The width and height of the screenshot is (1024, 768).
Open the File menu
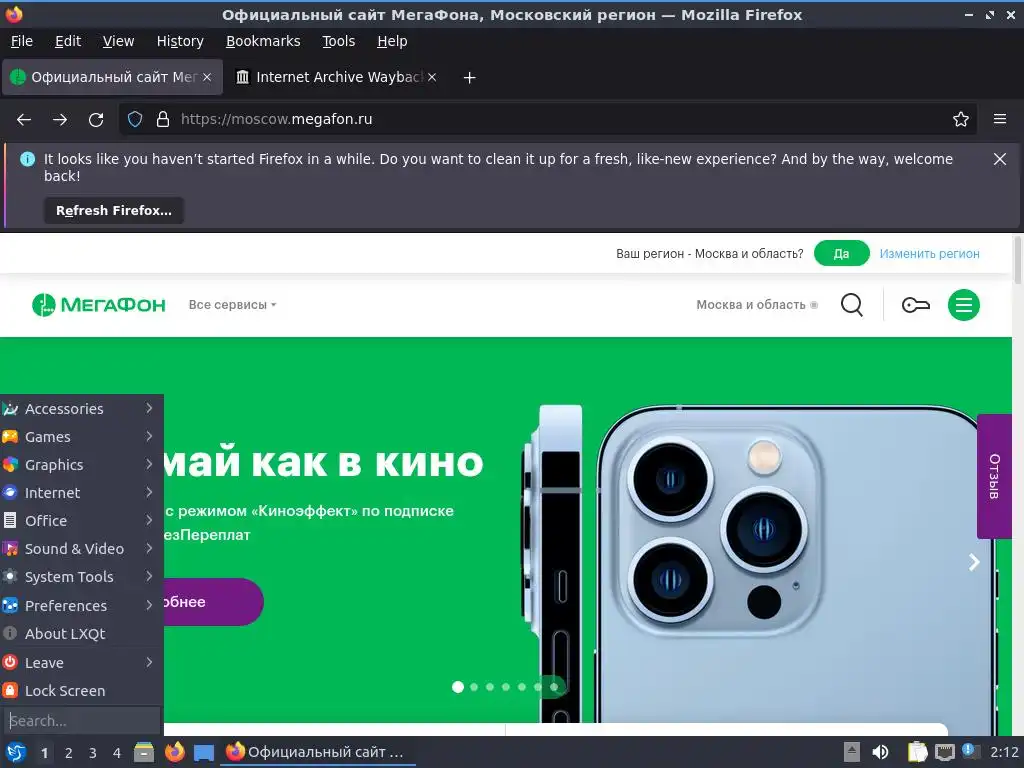22,41
